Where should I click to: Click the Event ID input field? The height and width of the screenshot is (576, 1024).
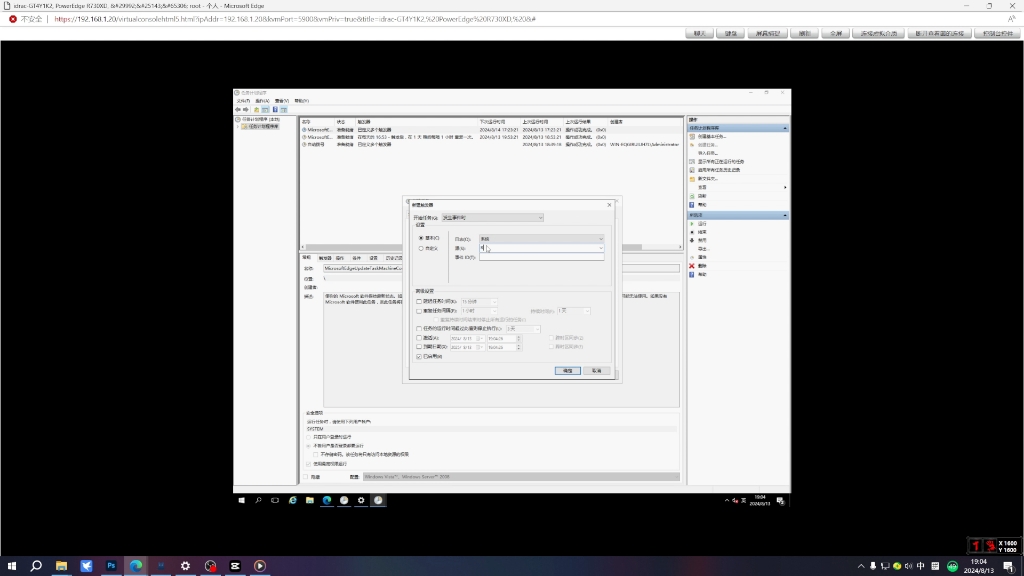pos(541,257)
